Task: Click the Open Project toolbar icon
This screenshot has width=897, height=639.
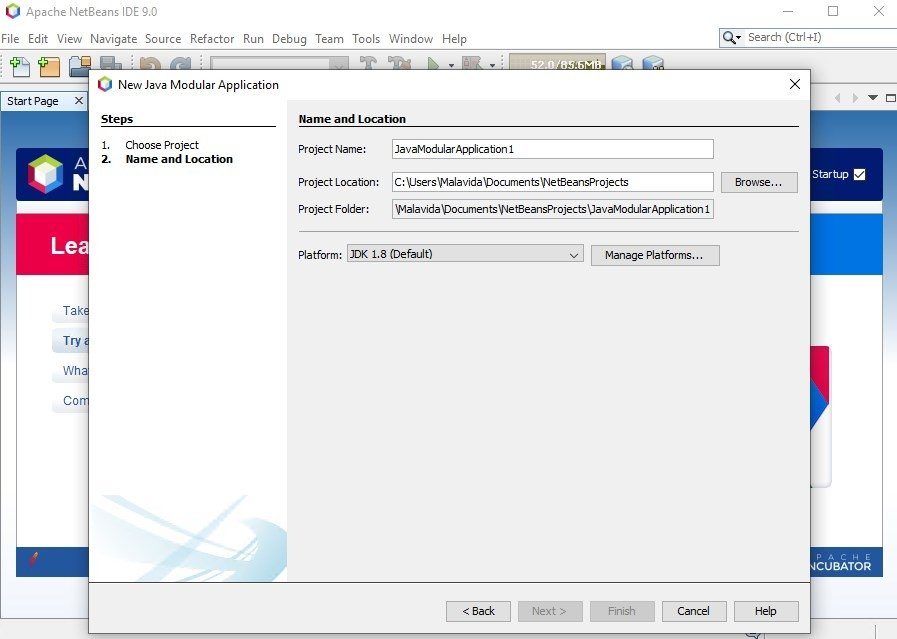Action: pyautogui.click(x=80, y=66)
